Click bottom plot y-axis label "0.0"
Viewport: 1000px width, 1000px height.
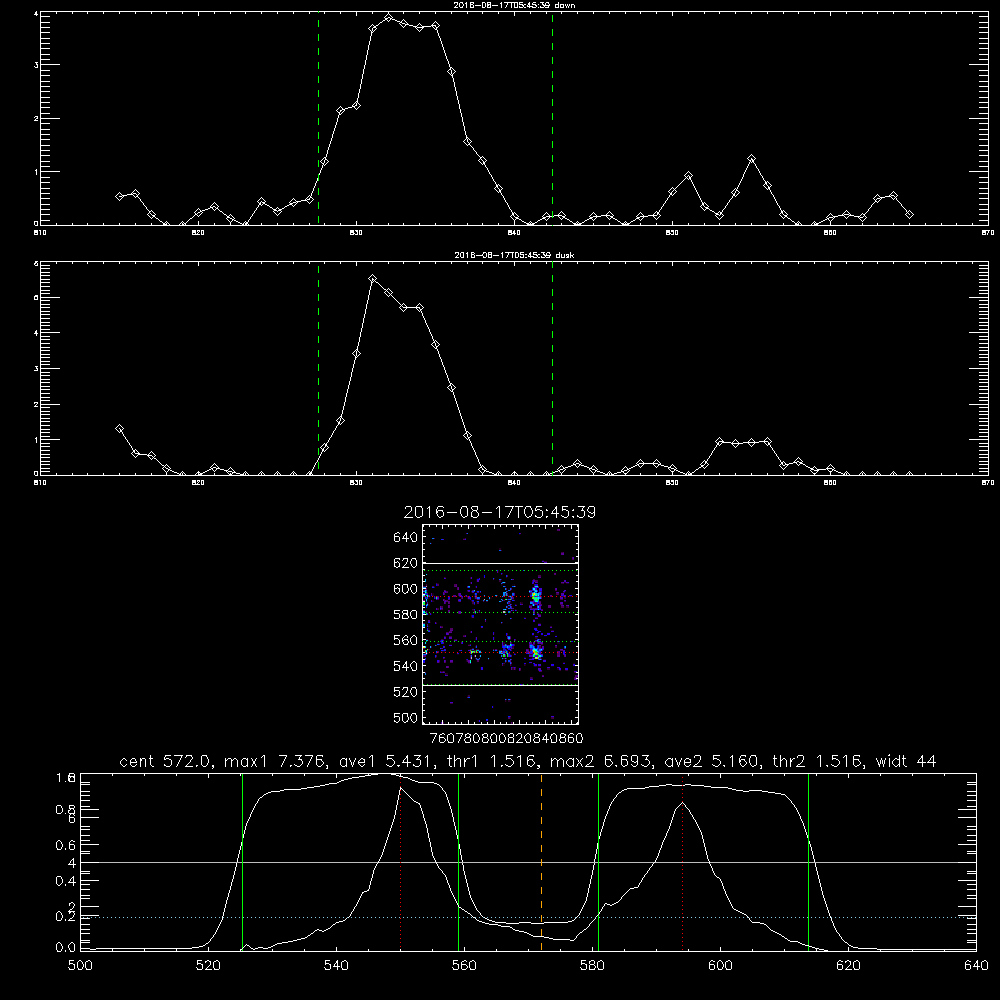pos(66,948)
